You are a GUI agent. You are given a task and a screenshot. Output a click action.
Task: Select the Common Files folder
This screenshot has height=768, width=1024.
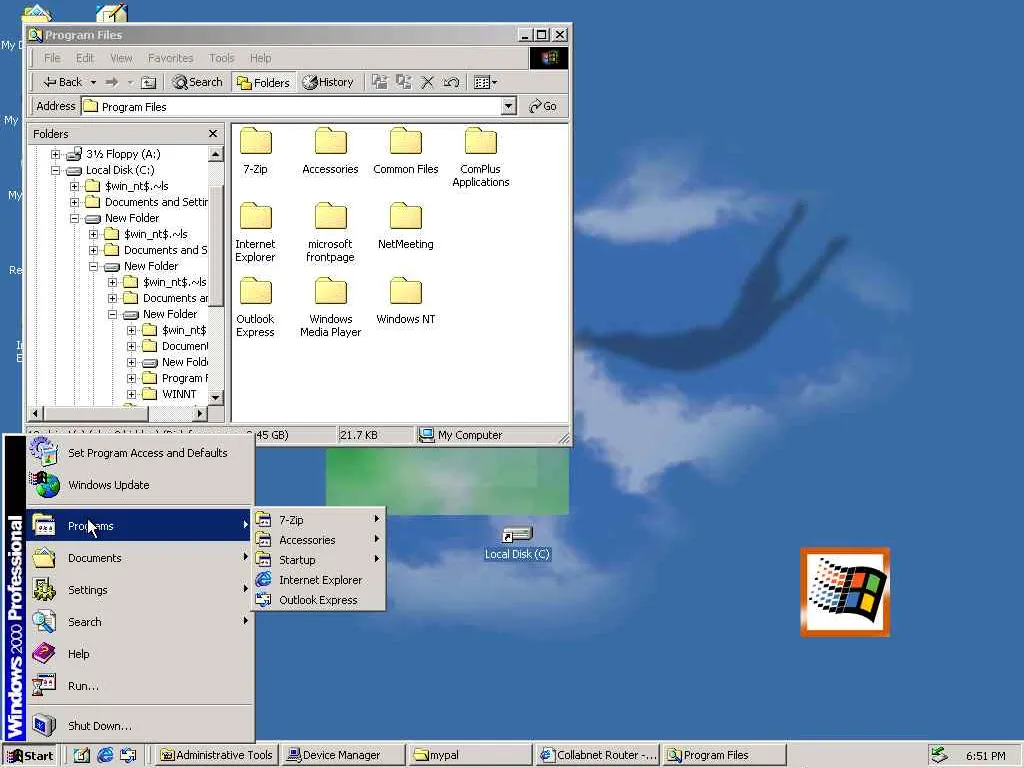pos(406,151)
